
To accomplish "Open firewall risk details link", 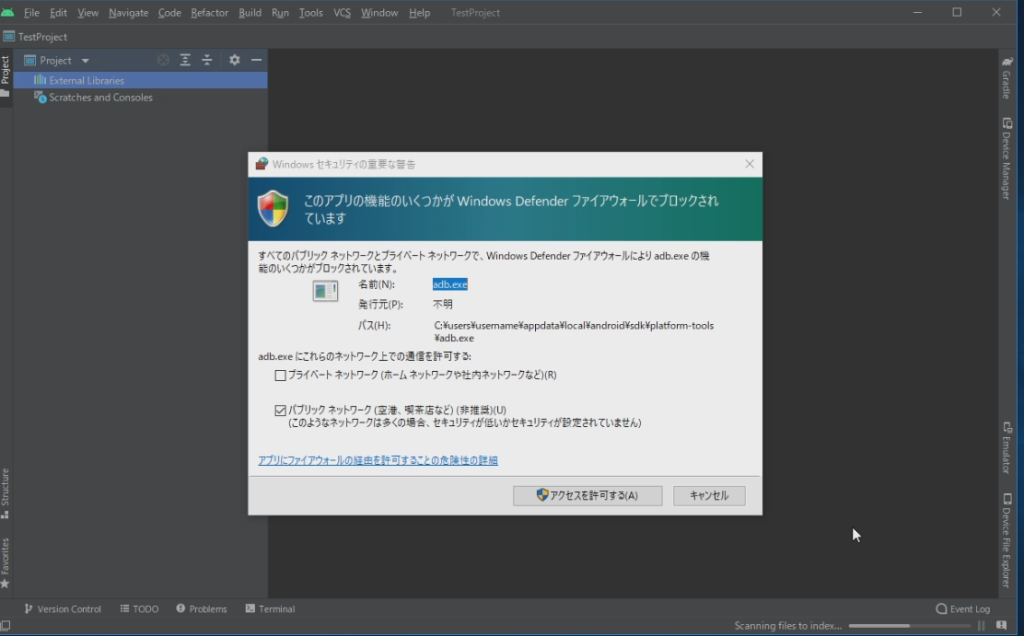I will click(377, 461).
